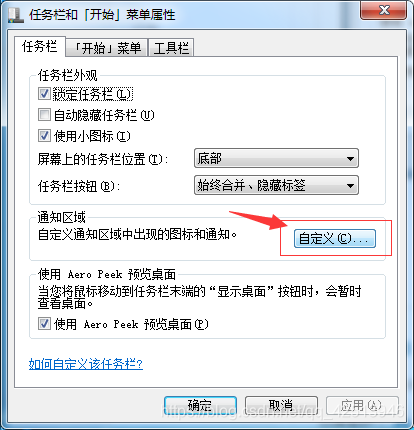The height and width of the screenshot is (430, 414).
Task: Uncheck the 锁定任务栏 checkbox
Action: [x=44, y=94]
